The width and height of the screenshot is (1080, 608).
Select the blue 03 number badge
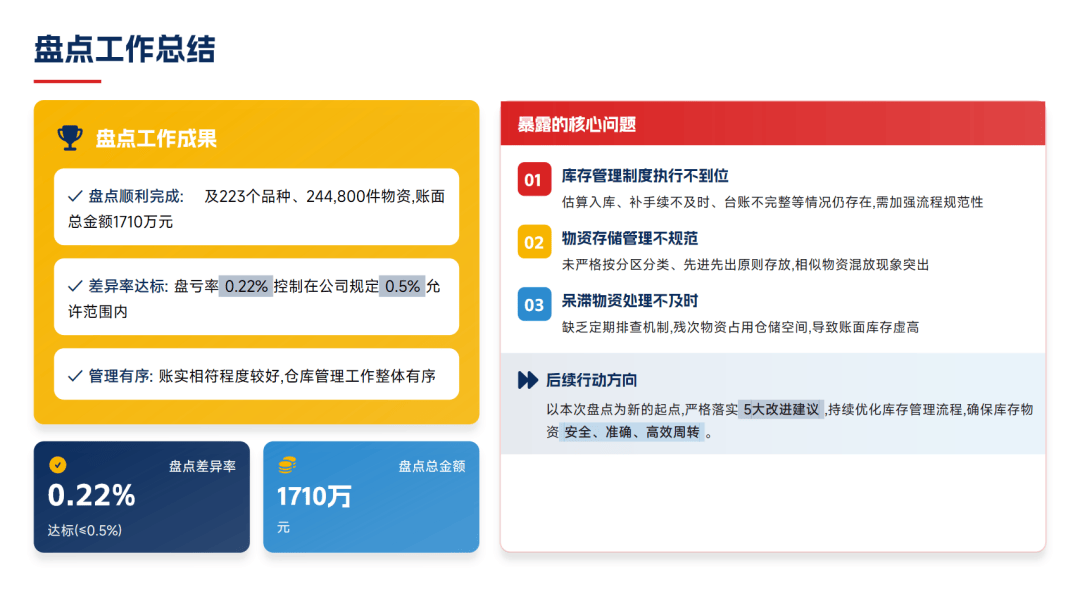pos(534,304)
